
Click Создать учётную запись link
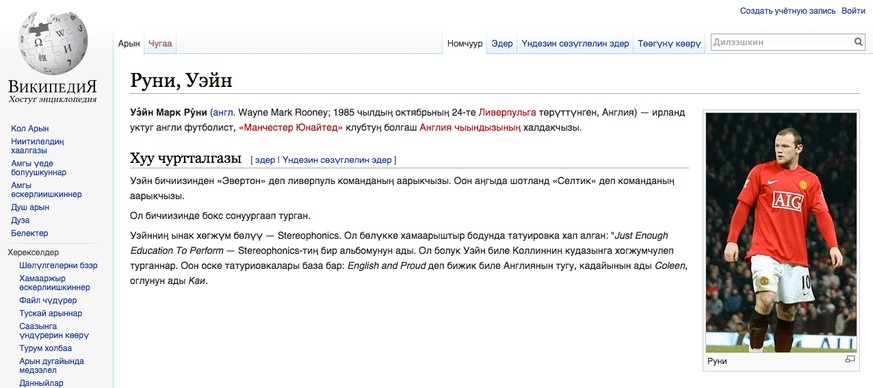[788, 11]
